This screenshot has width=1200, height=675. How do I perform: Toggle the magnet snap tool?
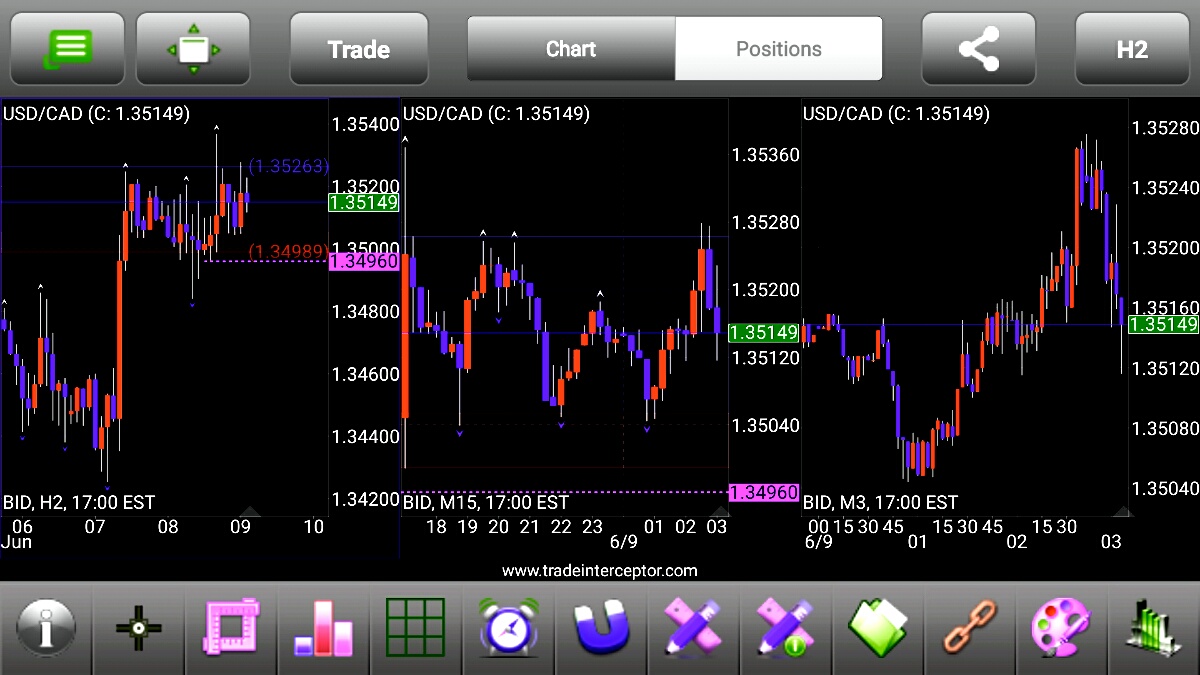point(600,628)
